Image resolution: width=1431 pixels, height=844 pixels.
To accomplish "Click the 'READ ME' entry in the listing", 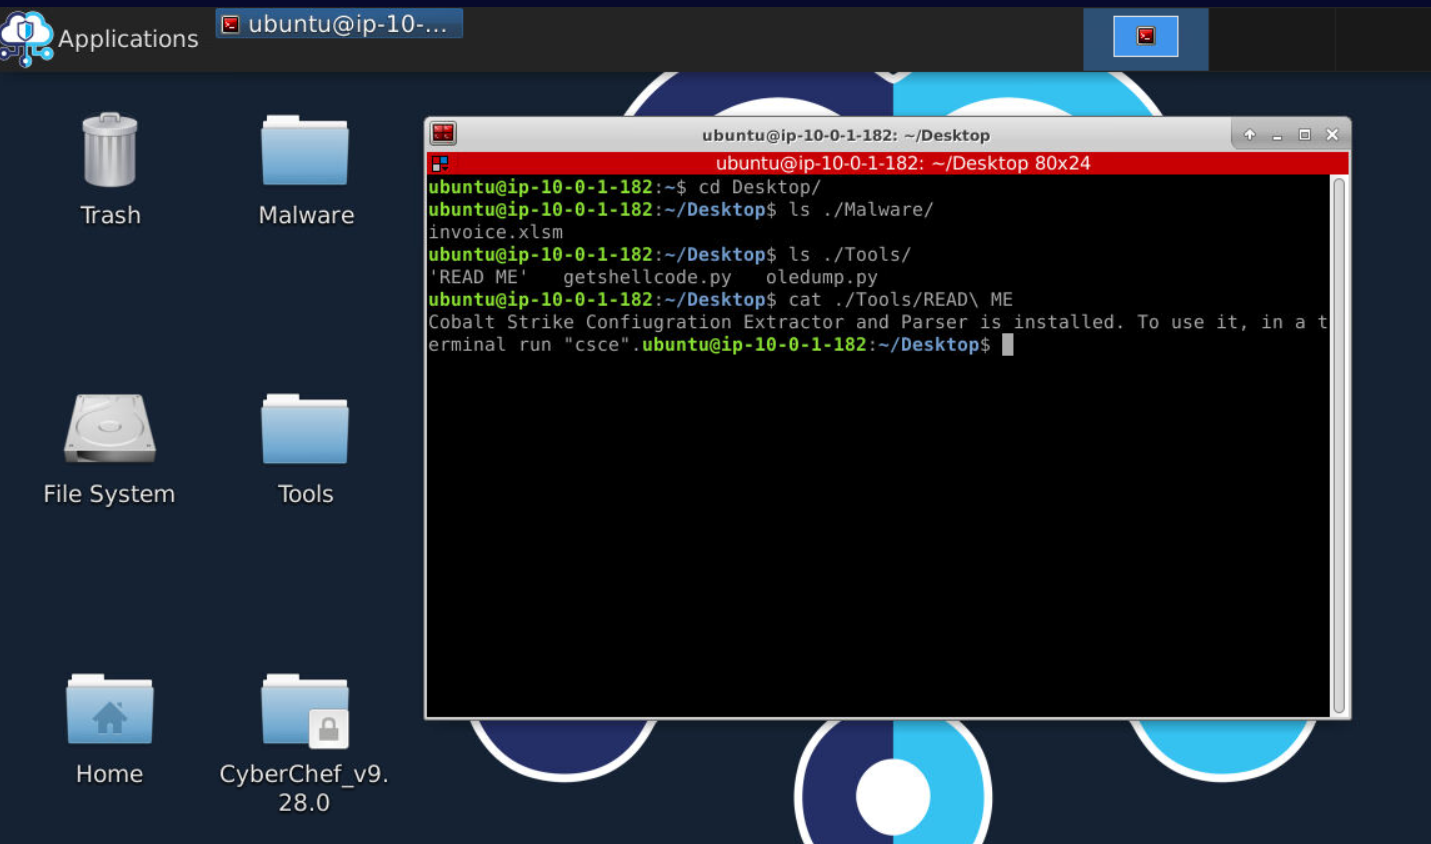I will pos(478,277).
